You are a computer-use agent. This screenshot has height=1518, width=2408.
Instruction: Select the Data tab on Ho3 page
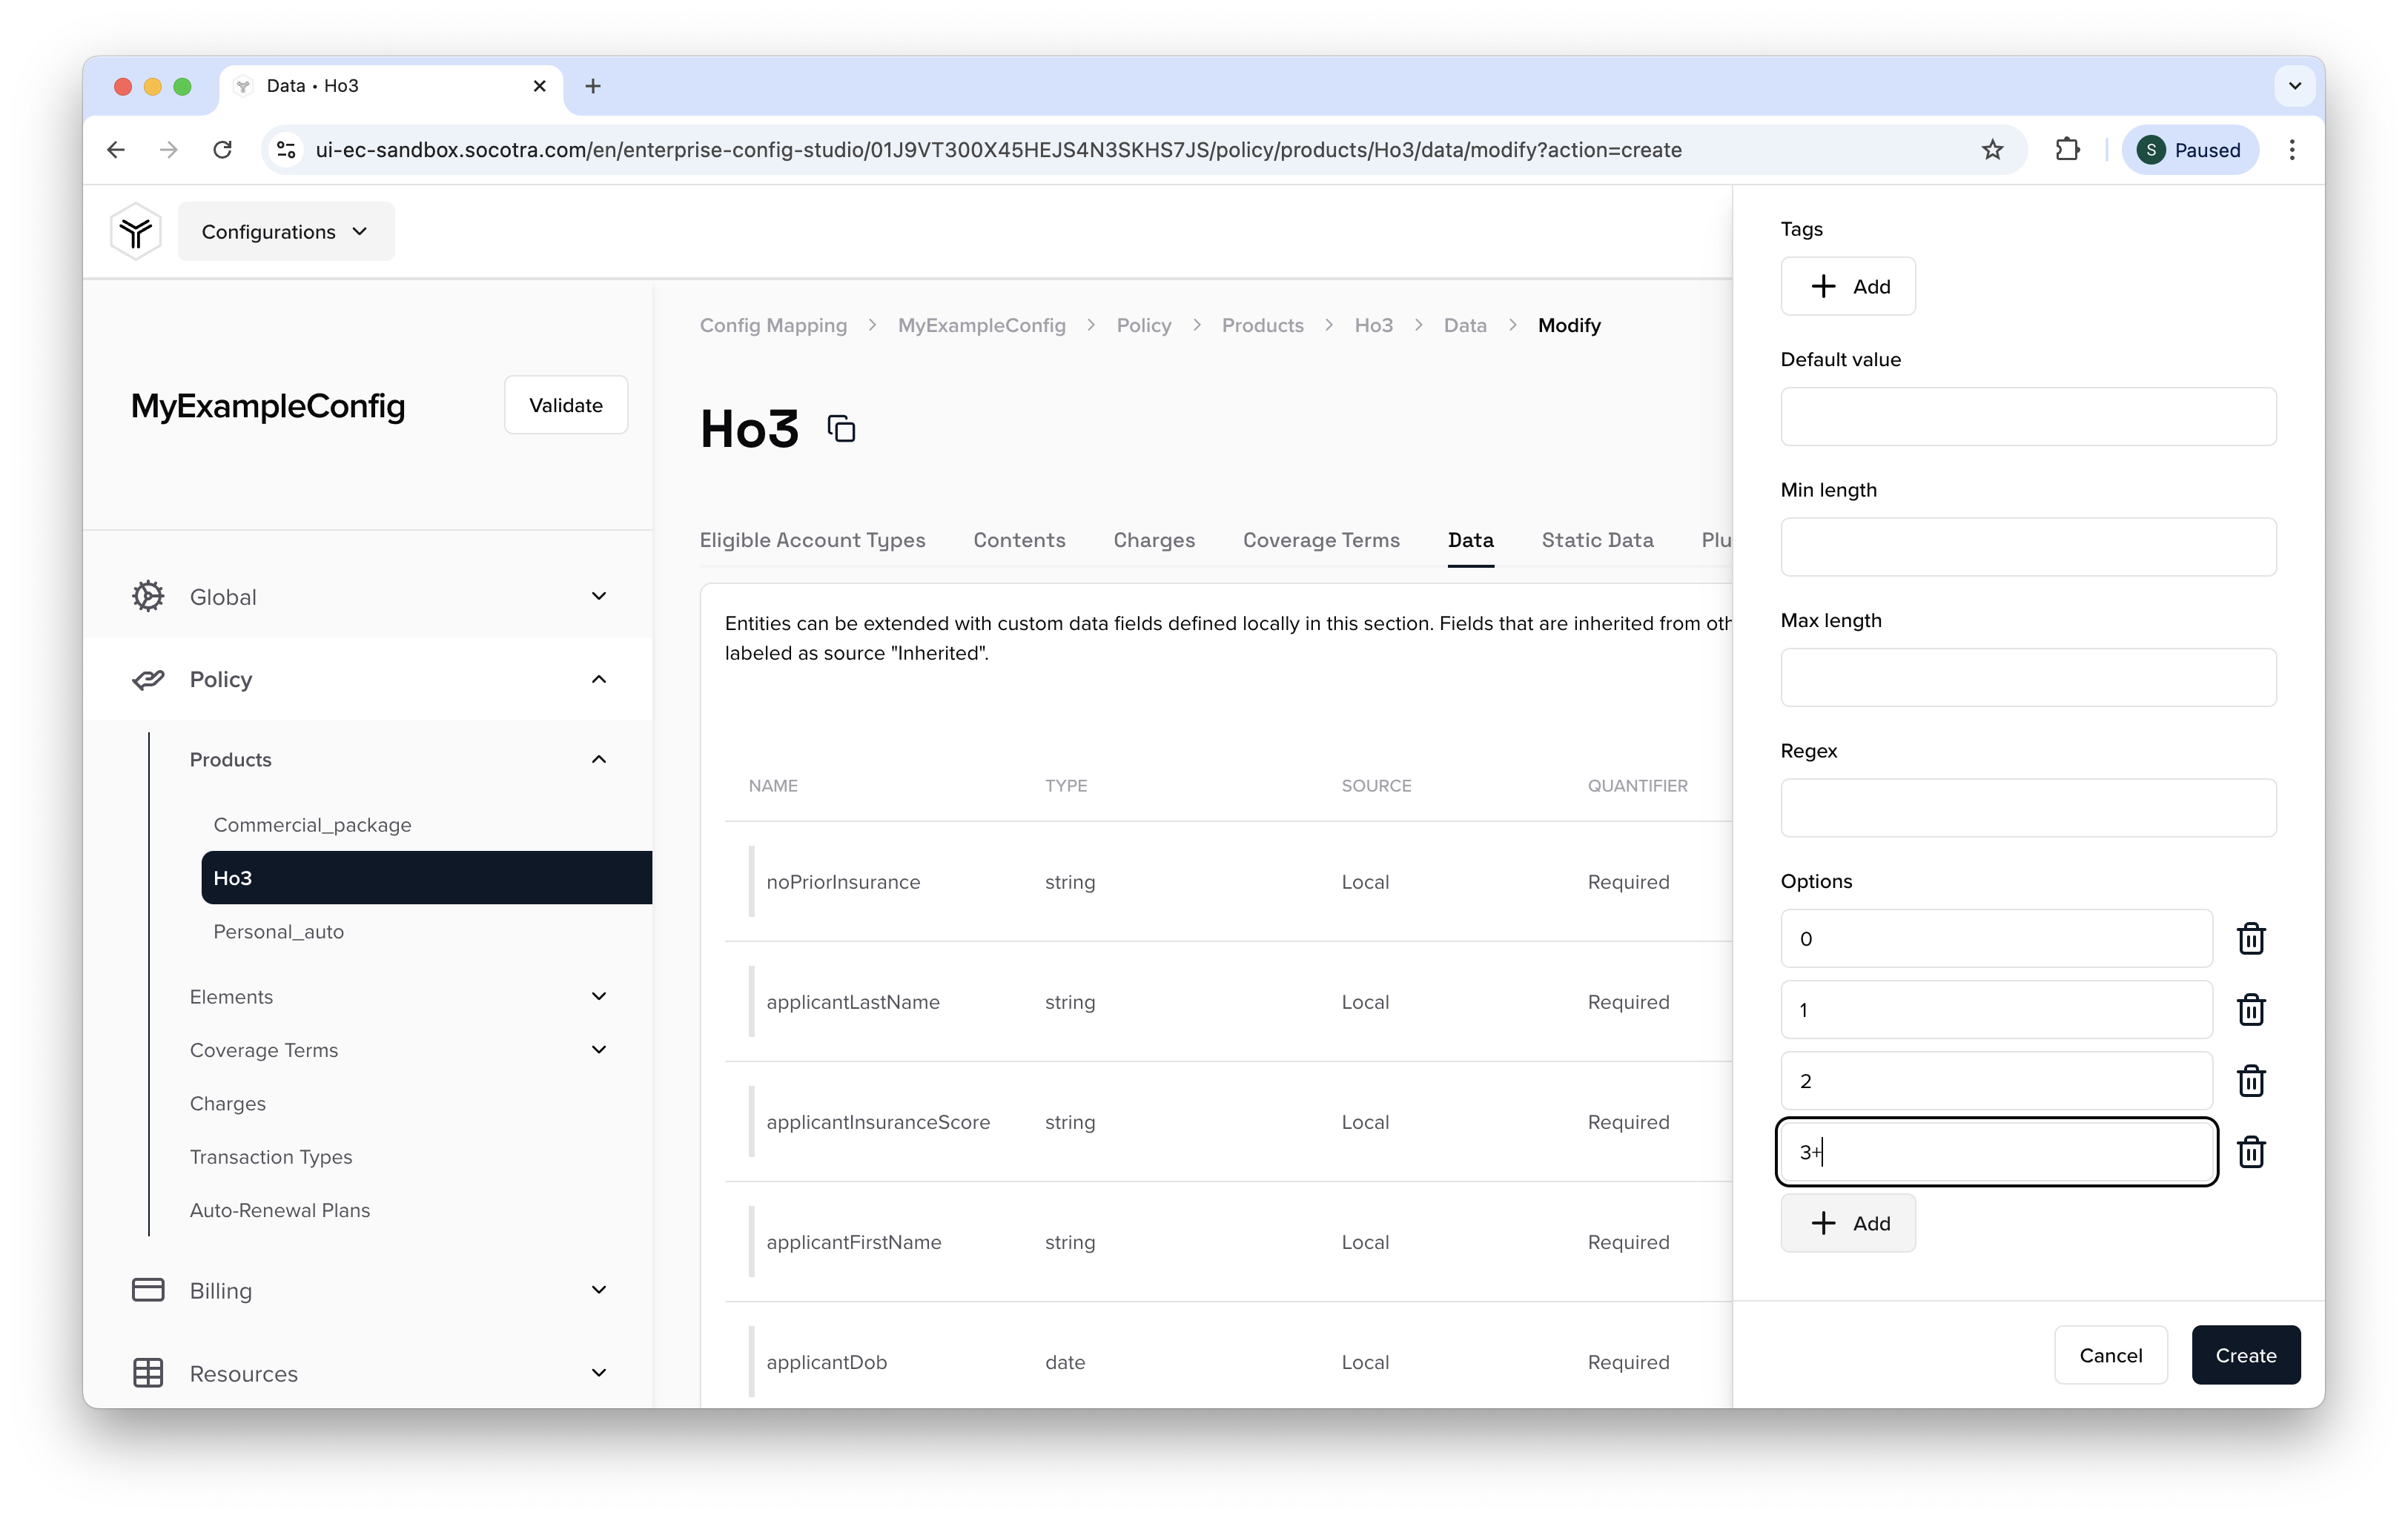[x=1471, y=539]
